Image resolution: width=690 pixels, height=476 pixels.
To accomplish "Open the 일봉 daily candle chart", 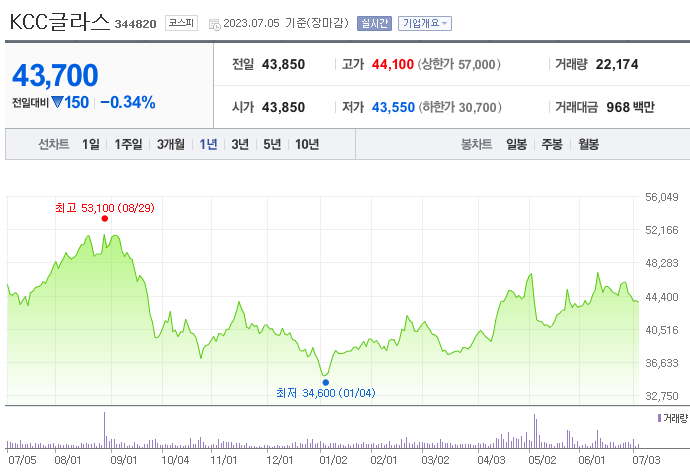I will [x=516, y=144].
